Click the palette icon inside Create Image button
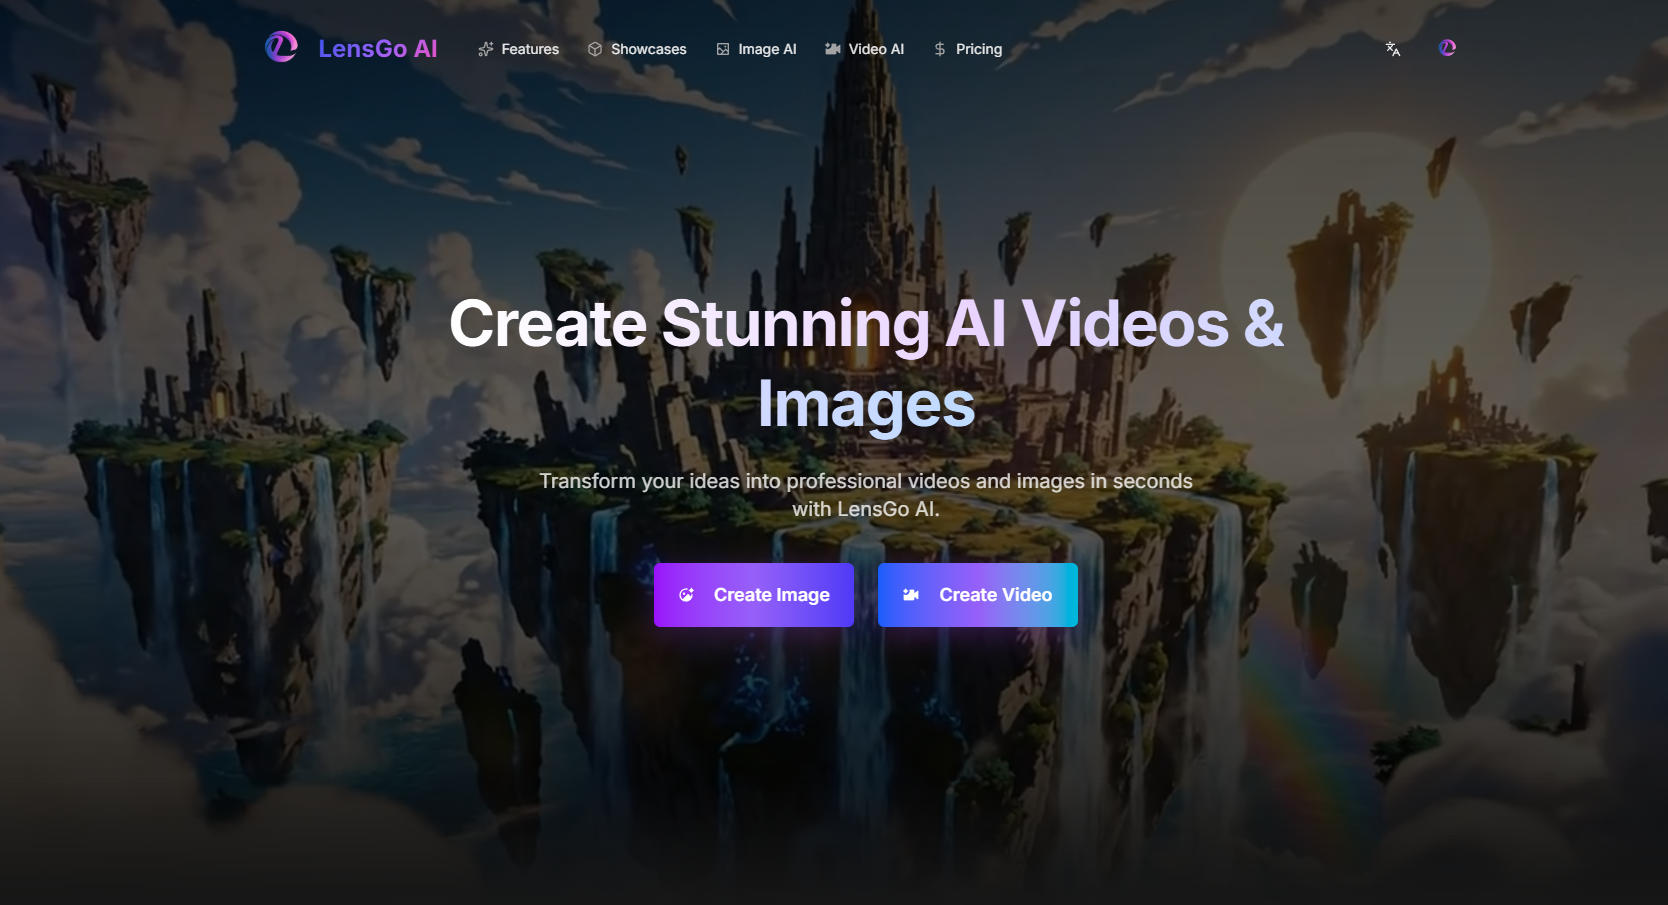1668x905 pixels. (x=687, y=594)
